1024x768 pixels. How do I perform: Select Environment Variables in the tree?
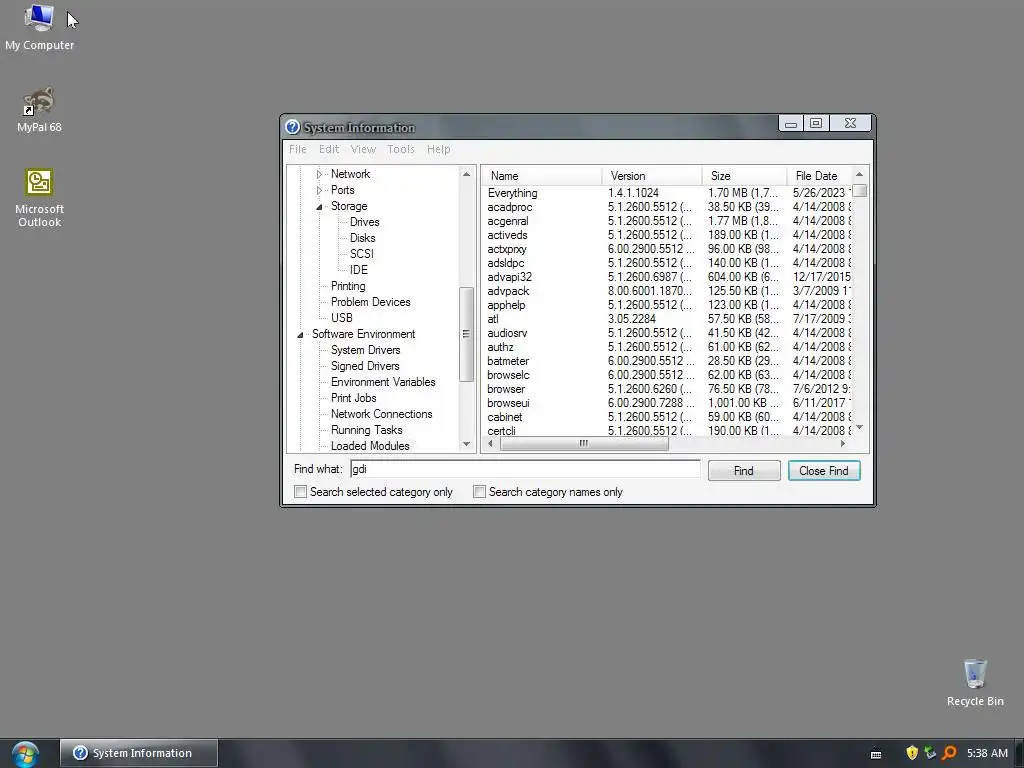[383, 382]
